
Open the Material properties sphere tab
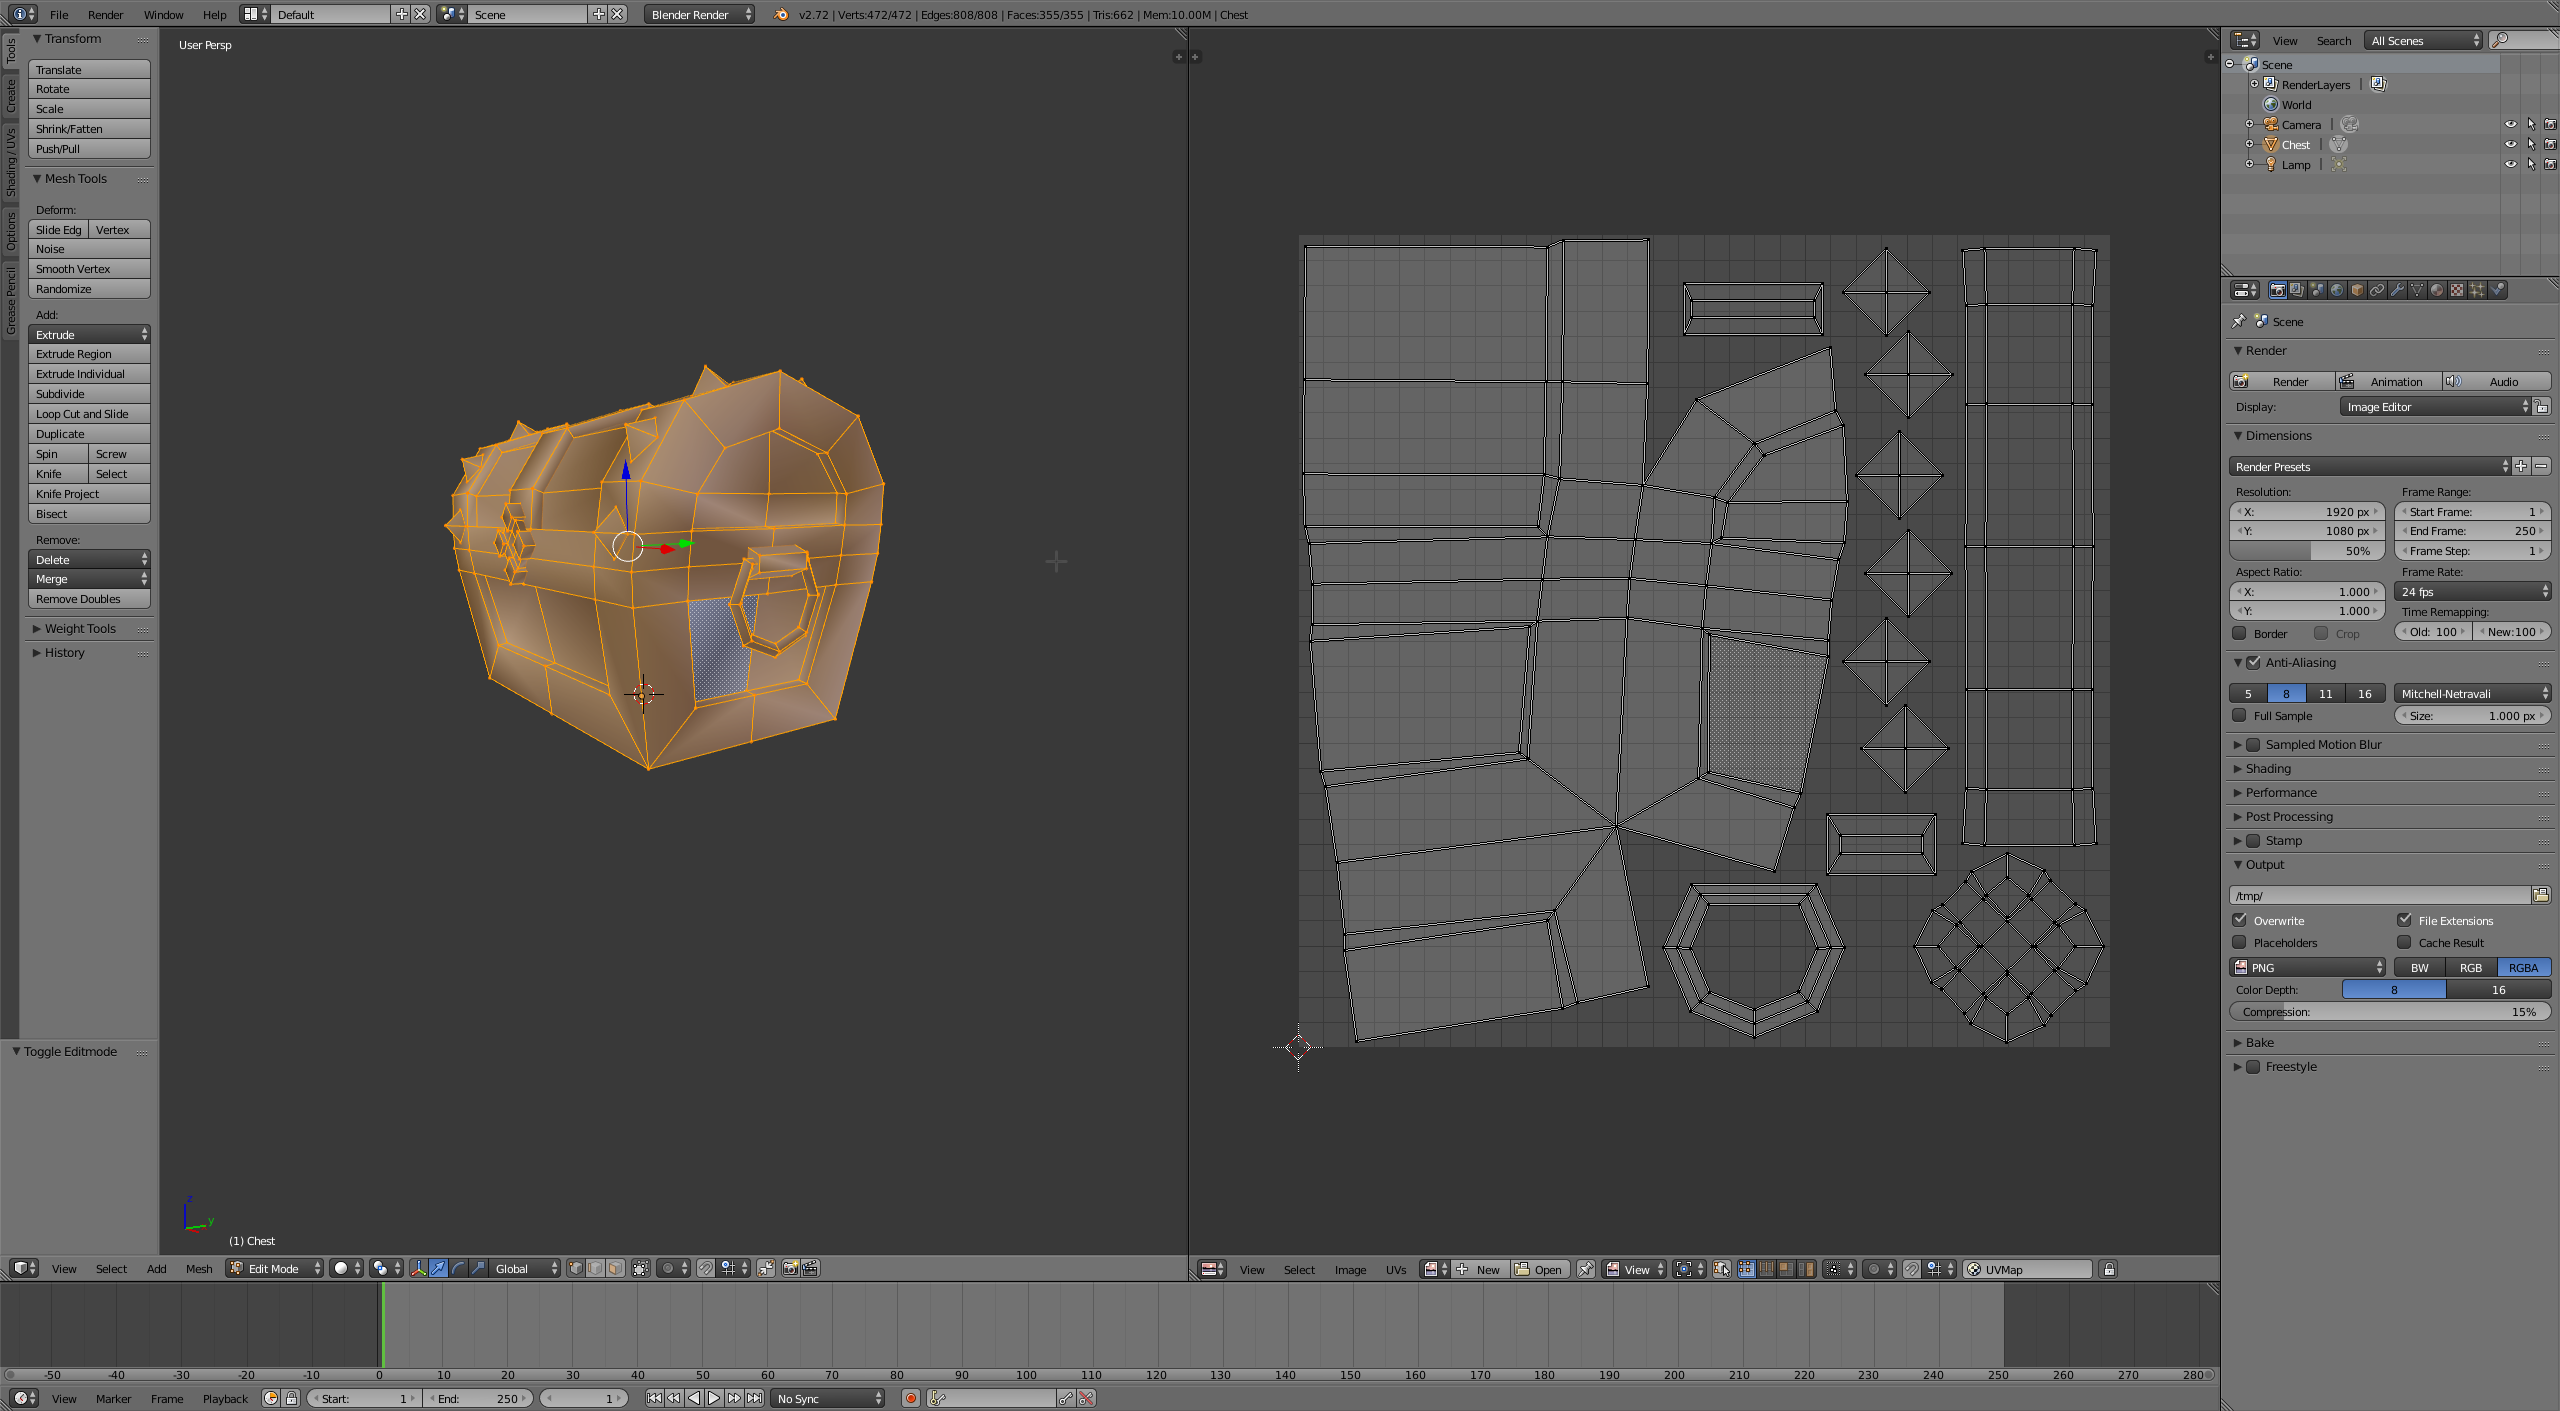[2437, 290]
